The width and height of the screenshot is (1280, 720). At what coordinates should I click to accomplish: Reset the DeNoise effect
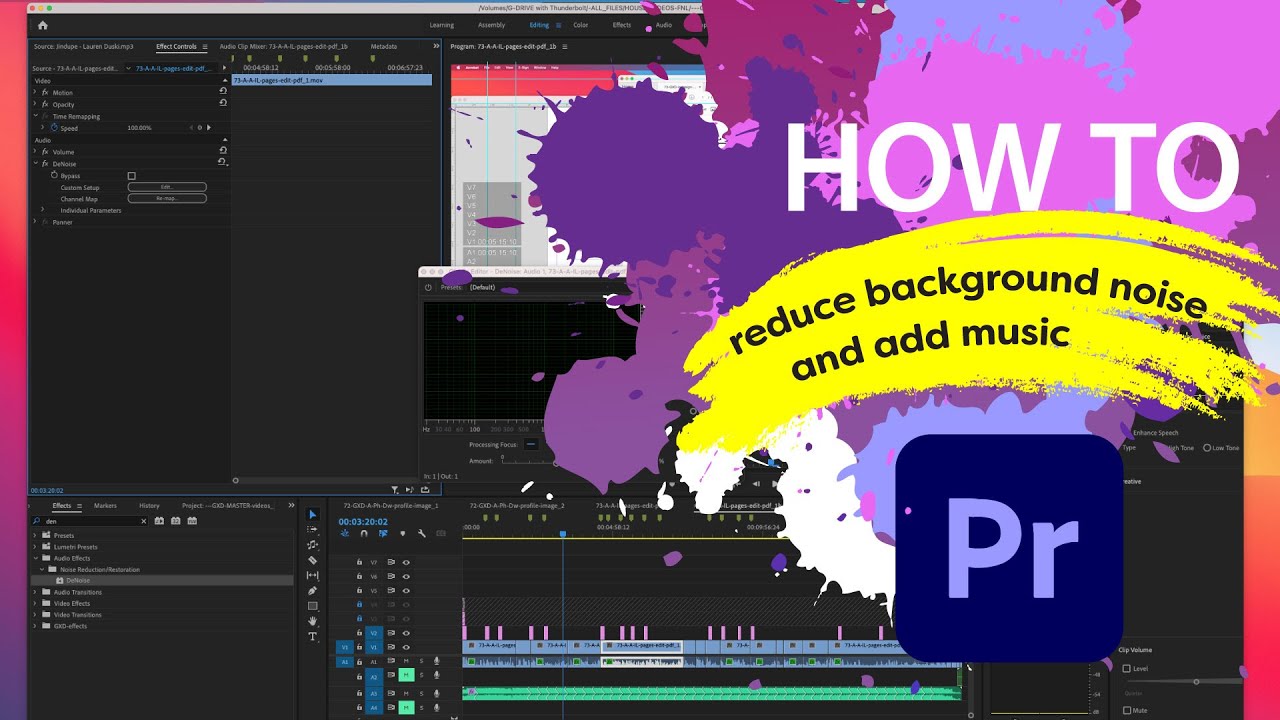click(x=223, y=162)
